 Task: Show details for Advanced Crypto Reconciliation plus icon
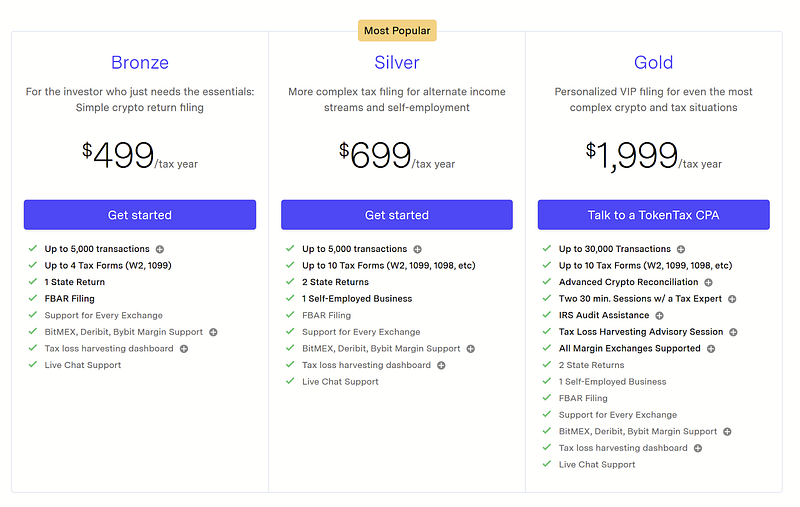click(709, 283)
